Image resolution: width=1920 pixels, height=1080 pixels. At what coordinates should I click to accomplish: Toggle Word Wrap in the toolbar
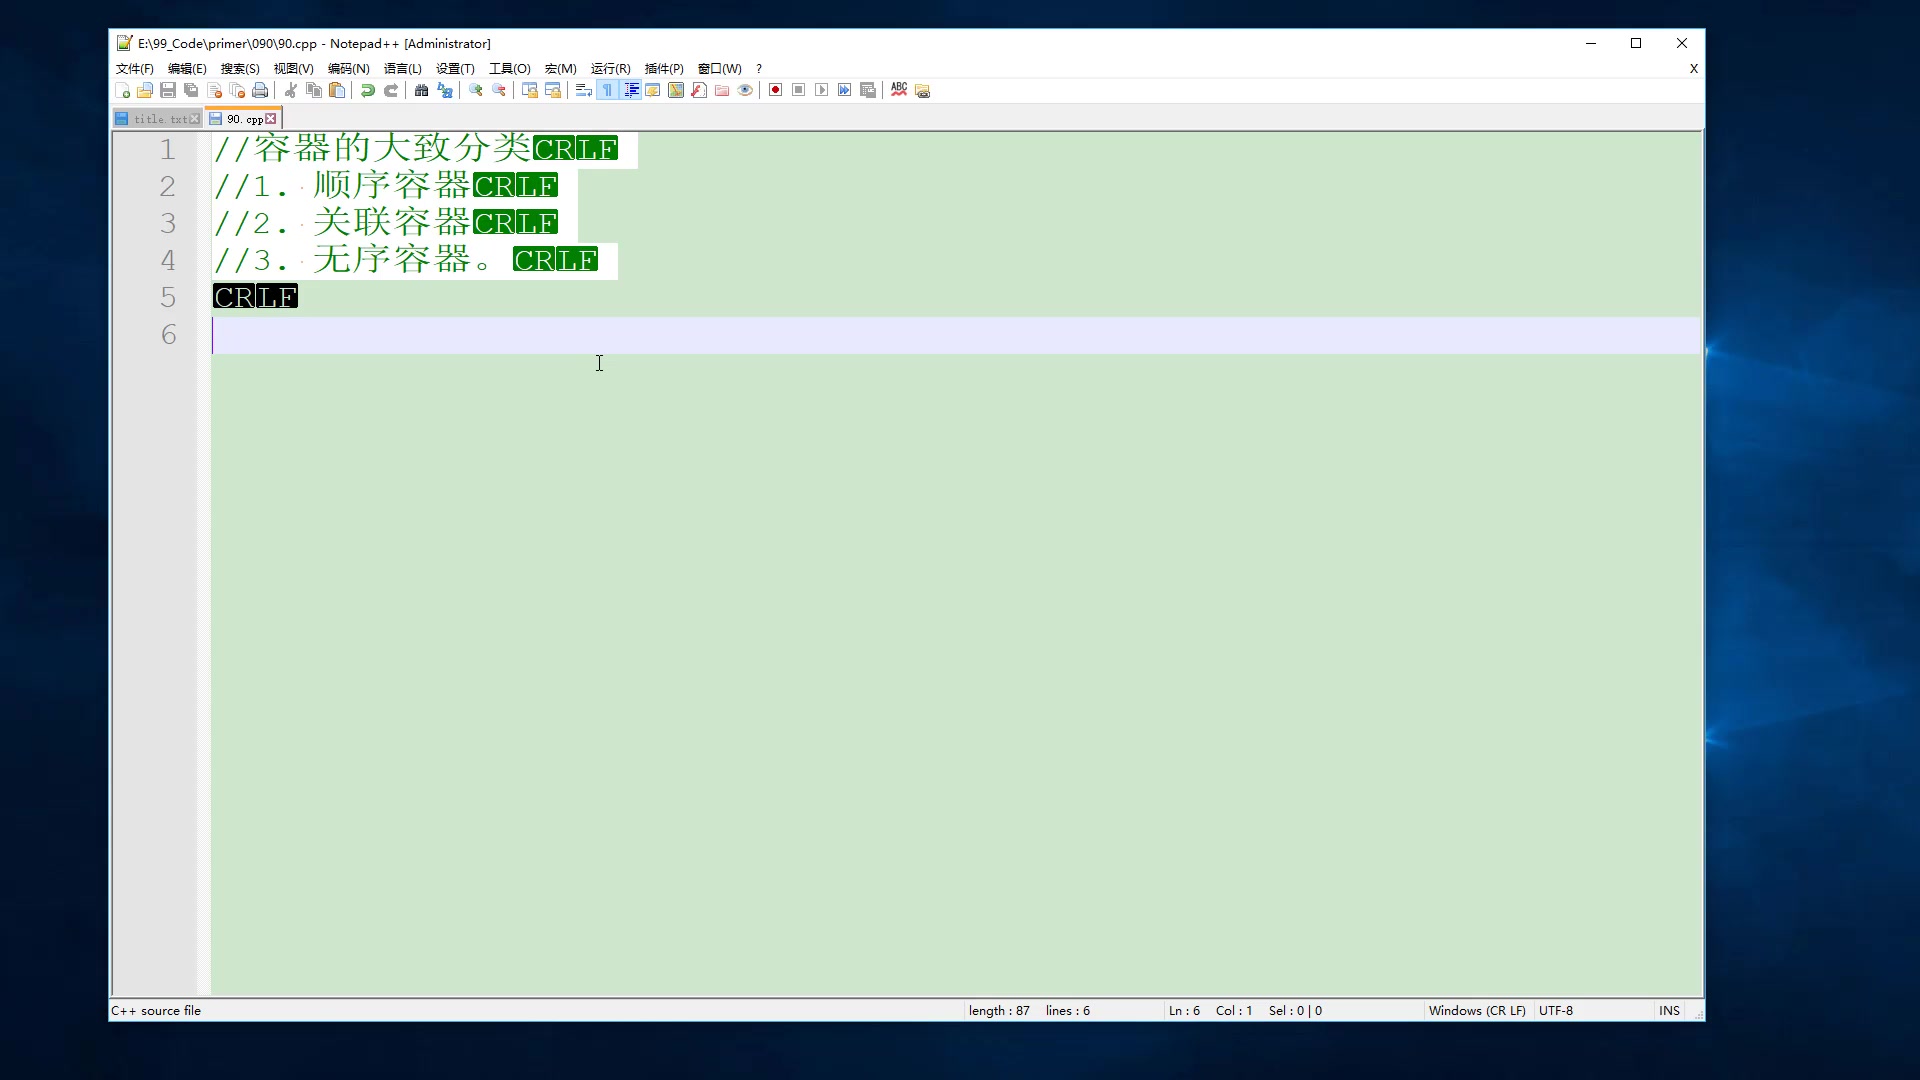(583, 90)
